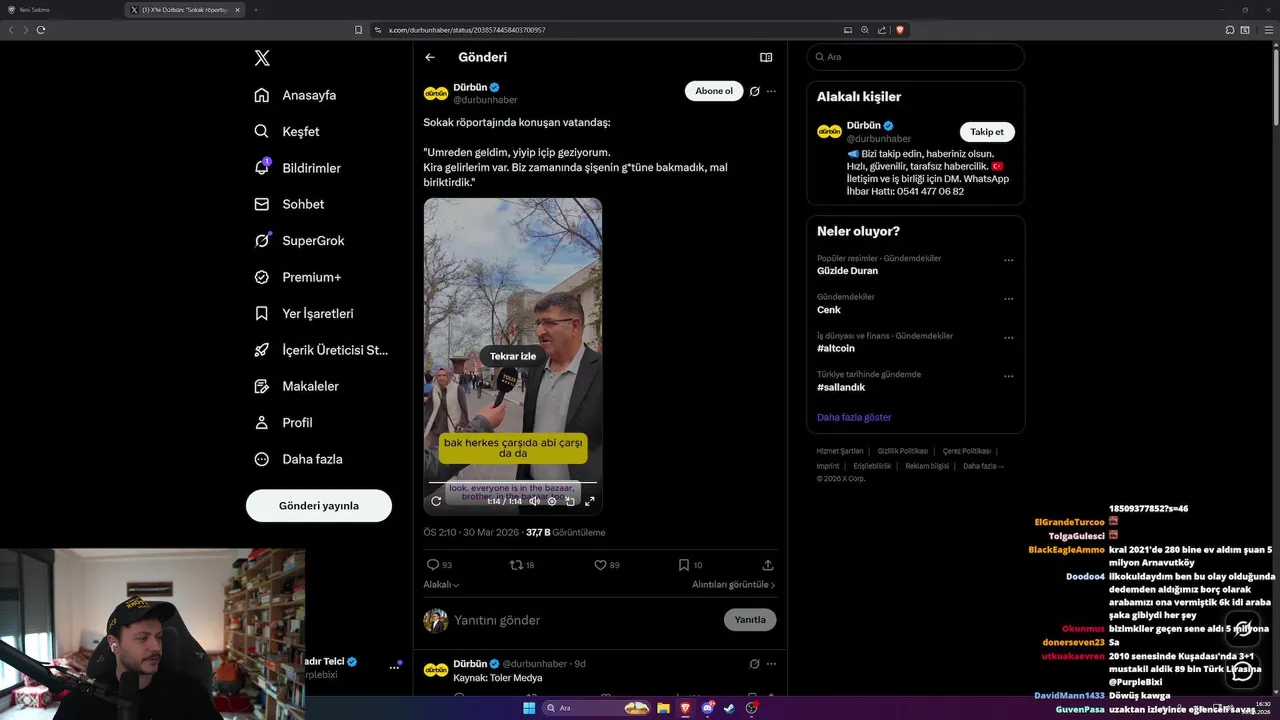Click the Yanıtla button
This screenshot has height=720, width=1280.
click(750, 620)
